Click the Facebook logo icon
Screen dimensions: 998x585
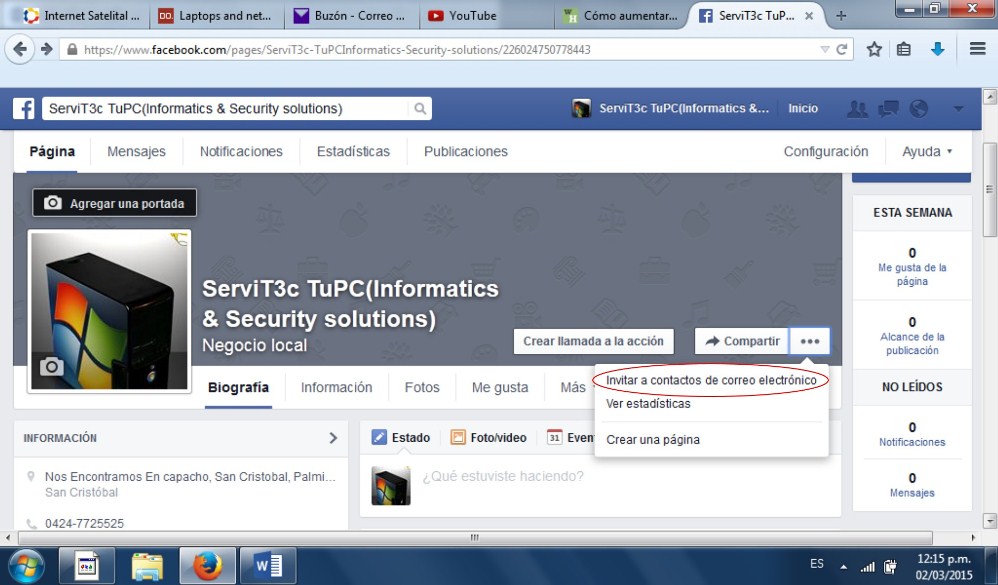pos(24,108)
